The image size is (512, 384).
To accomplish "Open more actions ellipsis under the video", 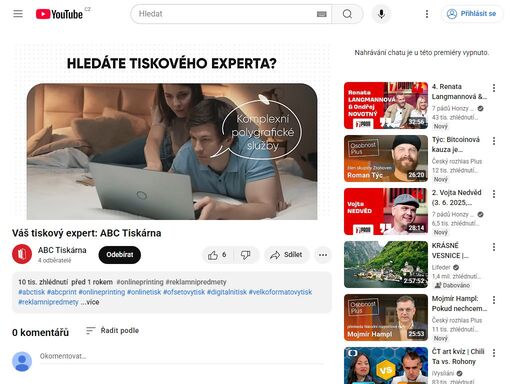I will pyautogui.click(x=323, y=255).
